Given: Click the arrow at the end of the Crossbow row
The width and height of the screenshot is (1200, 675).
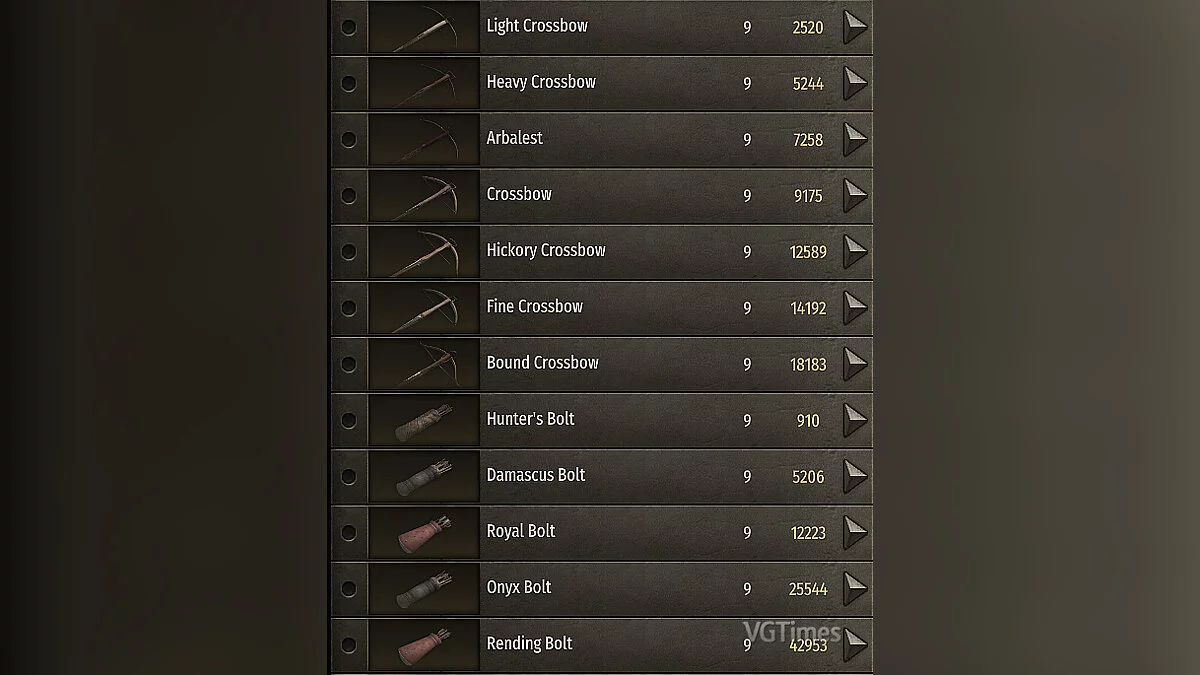Looking at the screenshot, I should coord(854,195).
